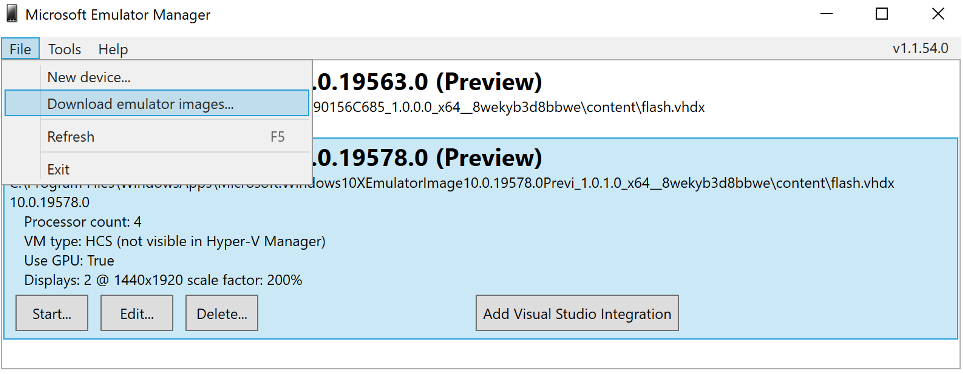
Task: Open the File menu
Action: point(20,49)
